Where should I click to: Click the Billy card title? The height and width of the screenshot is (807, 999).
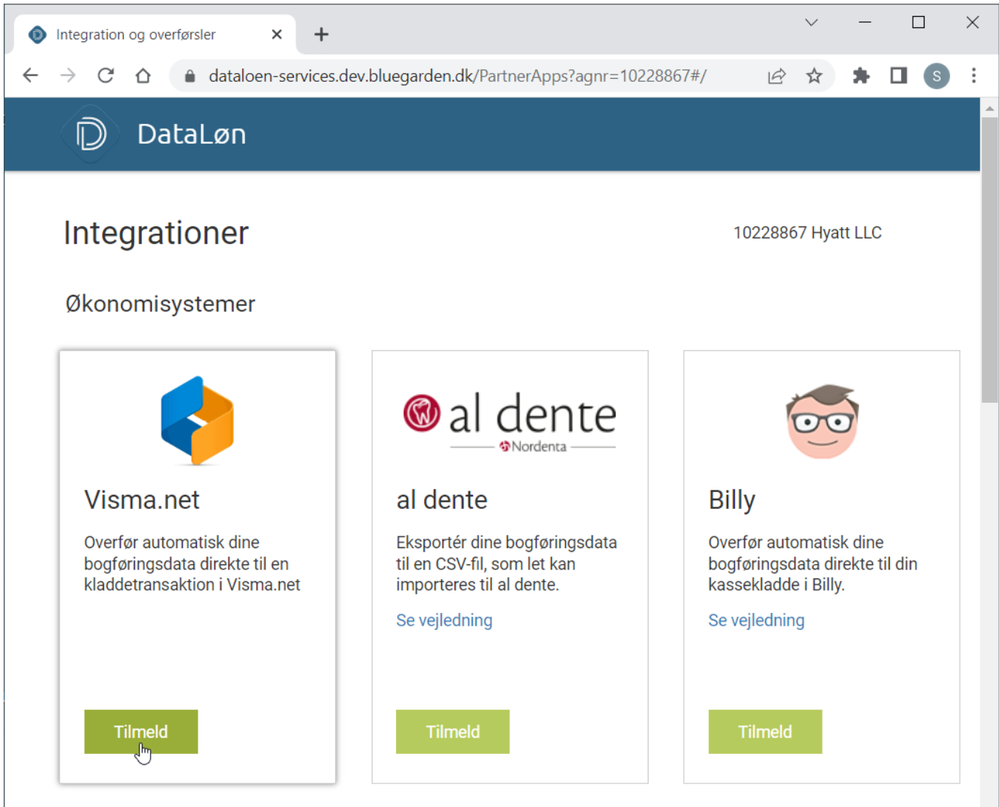pyautogui.click(x=732, y=501)
